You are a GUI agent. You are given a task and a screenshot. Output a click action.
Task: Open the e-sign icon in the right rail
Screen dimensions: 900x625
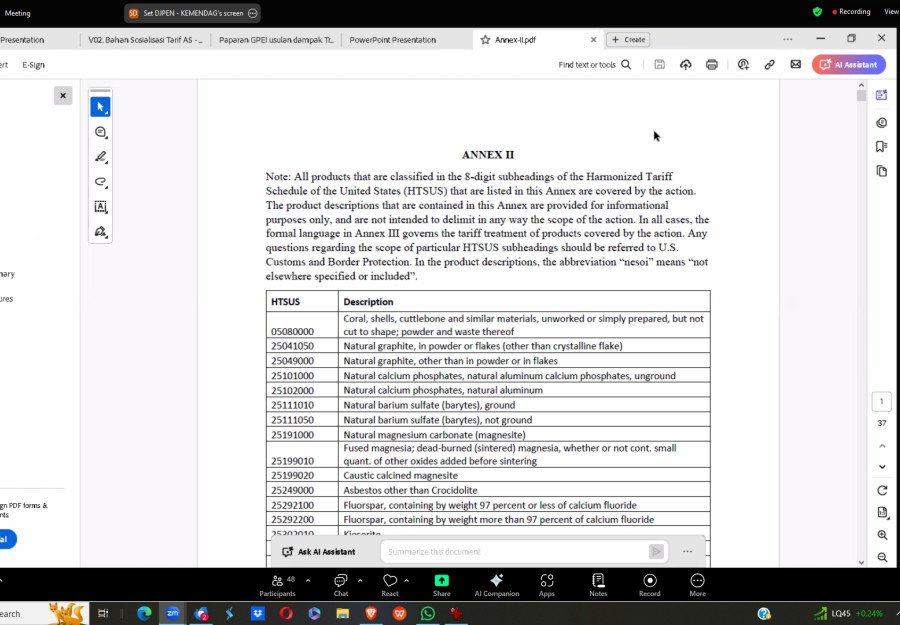(882, 122)
